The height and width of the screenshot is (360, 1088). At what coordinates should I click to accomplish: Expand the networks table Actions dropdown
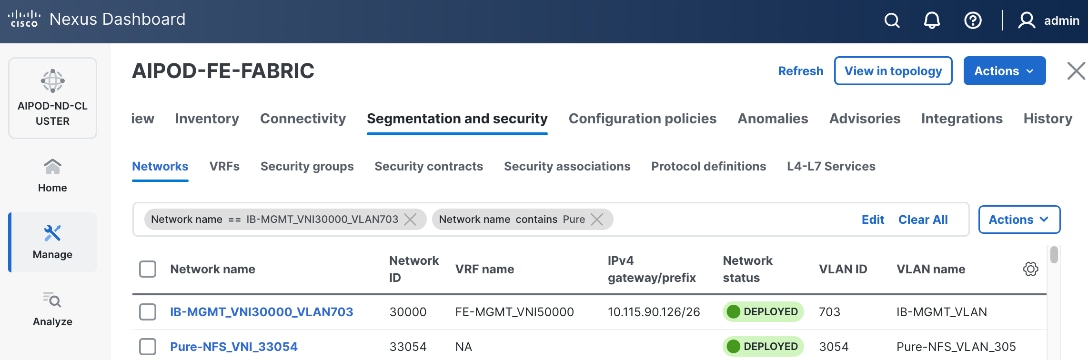coord(1019,219)
